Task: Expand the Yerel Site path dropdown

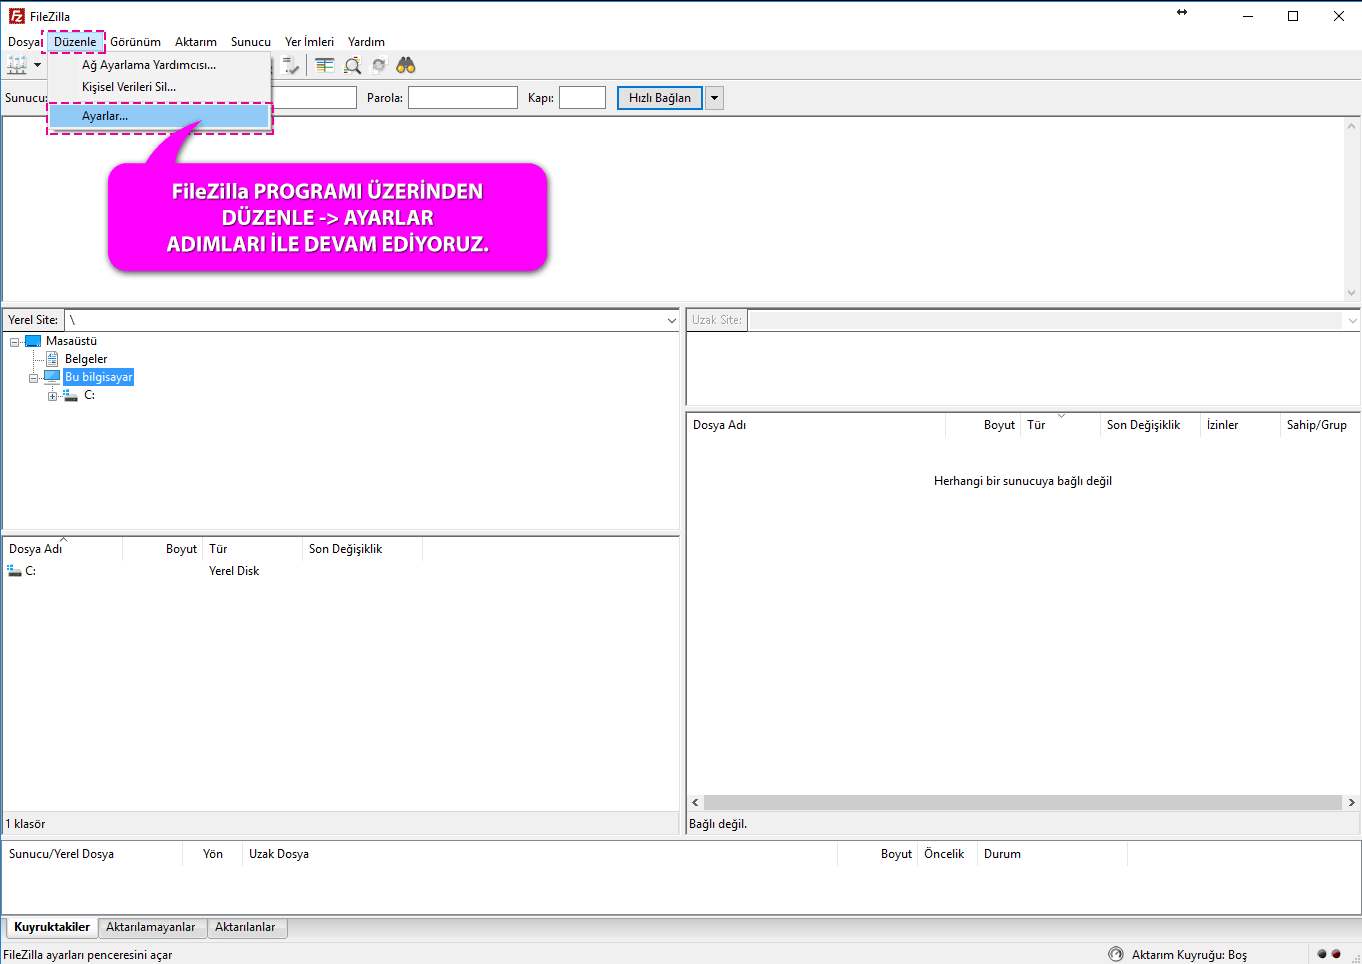Action: (x=671, y=321)
